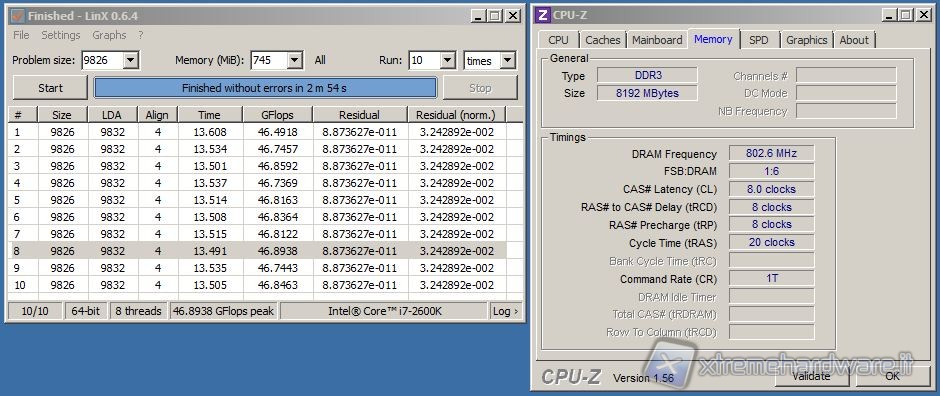
Task: Open the Graphs menu
Action: click(x=109, y=35)
